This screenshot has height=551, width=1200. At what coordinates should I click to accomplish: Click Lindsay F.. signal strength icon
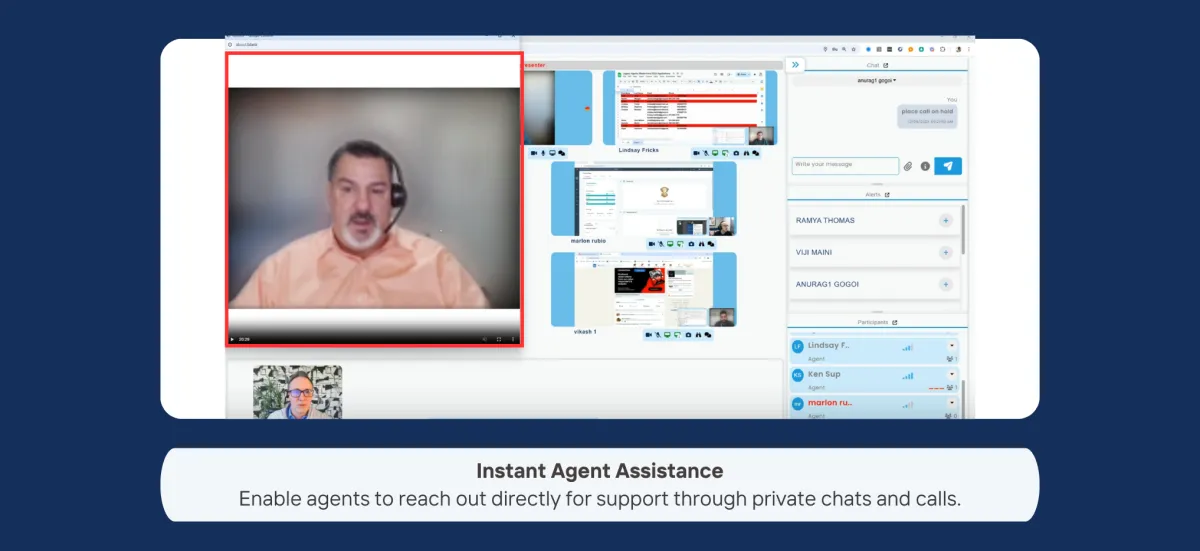908,347
